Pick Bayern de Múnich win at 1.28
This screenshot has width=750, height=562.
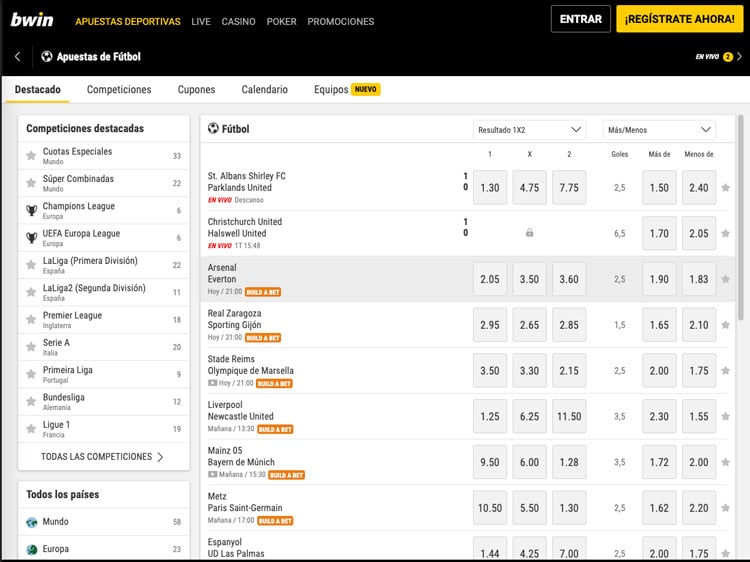569,462
